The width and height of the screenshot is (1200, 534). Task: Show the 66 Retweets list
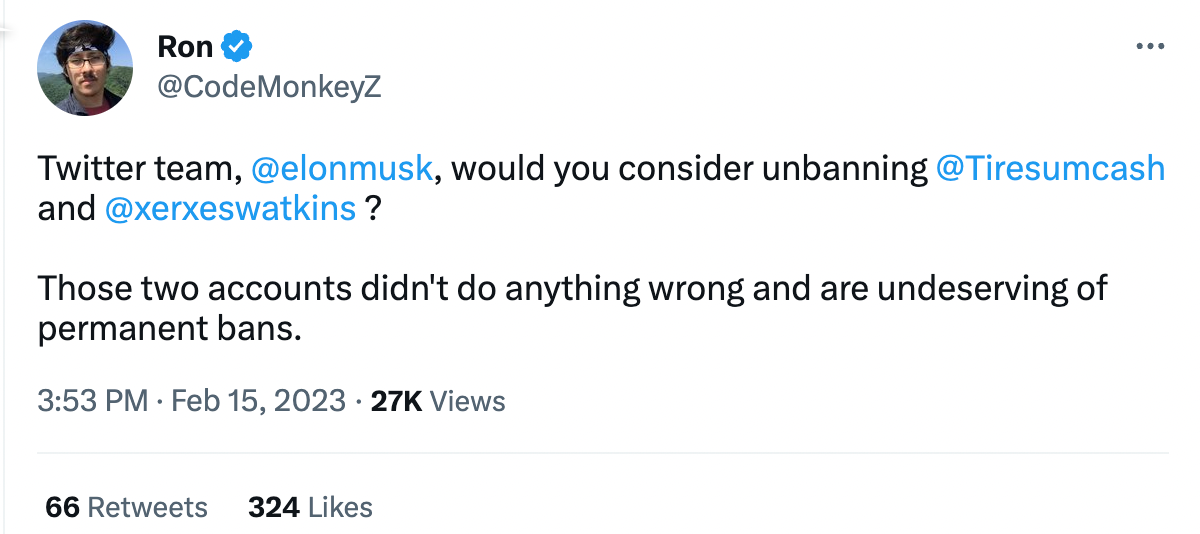(127, 507)
